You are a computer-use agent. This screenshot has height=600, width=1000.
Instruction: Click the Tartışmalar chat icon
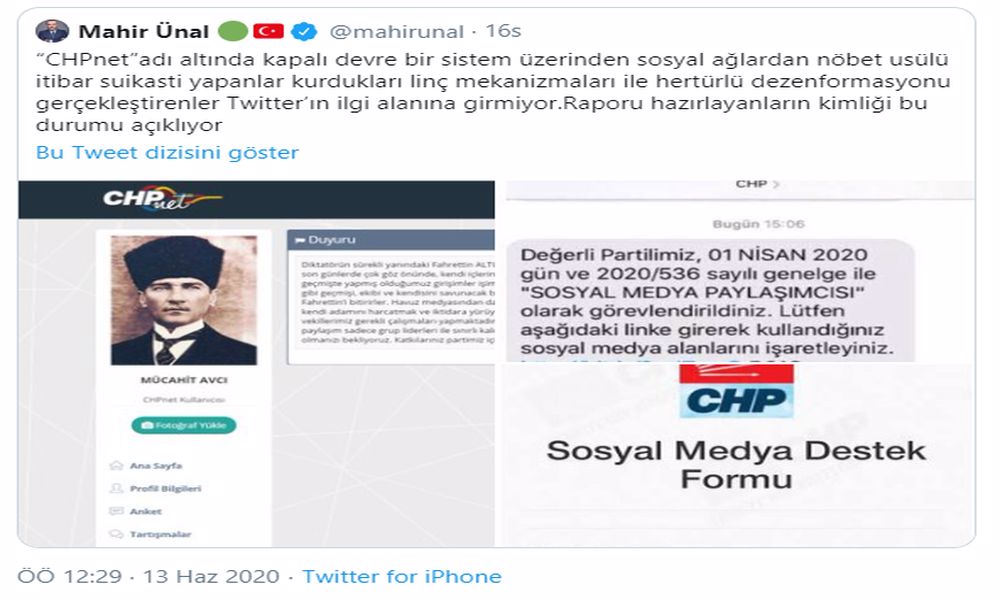116,534
